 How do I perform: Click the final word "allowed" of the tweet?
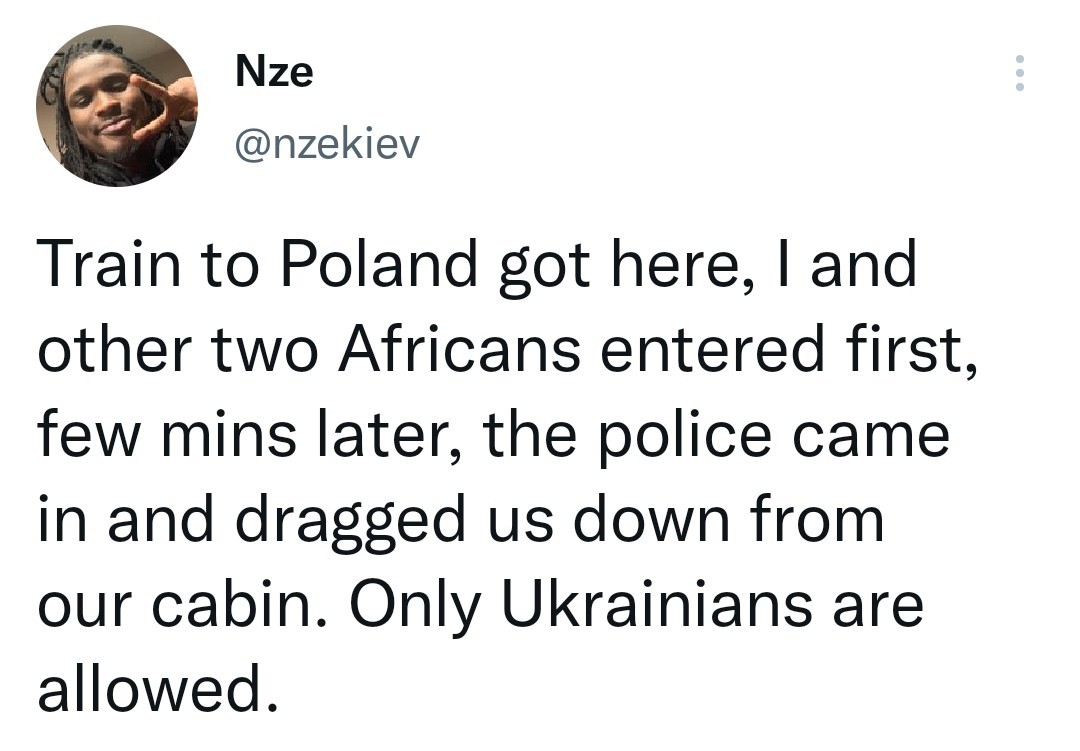150,689
